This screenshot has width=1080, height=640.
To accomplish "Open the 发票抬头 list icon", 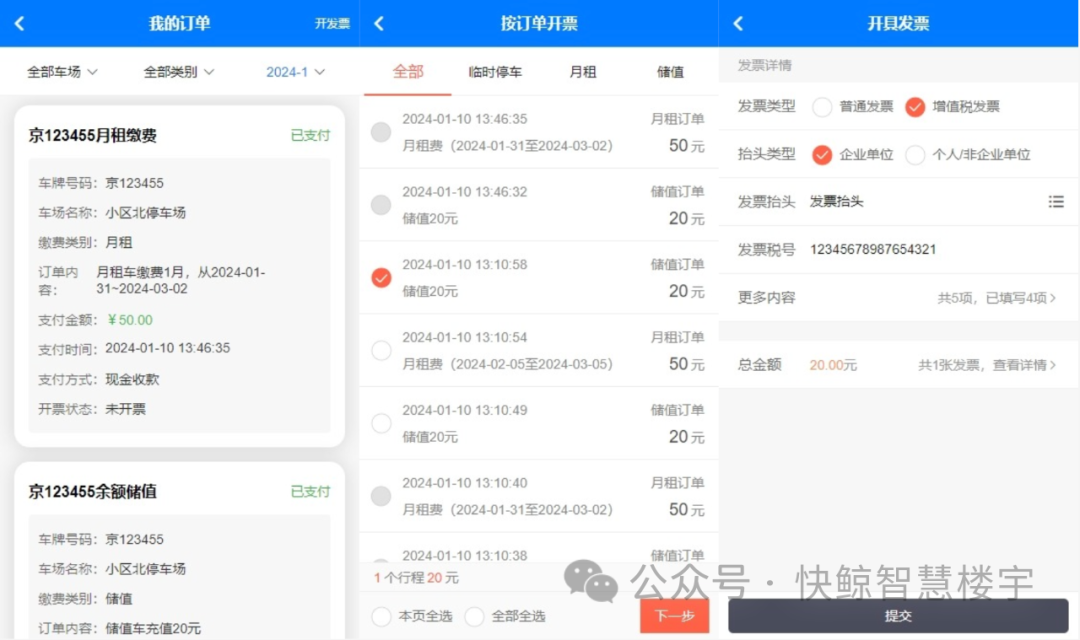I will pos(1056,201).
